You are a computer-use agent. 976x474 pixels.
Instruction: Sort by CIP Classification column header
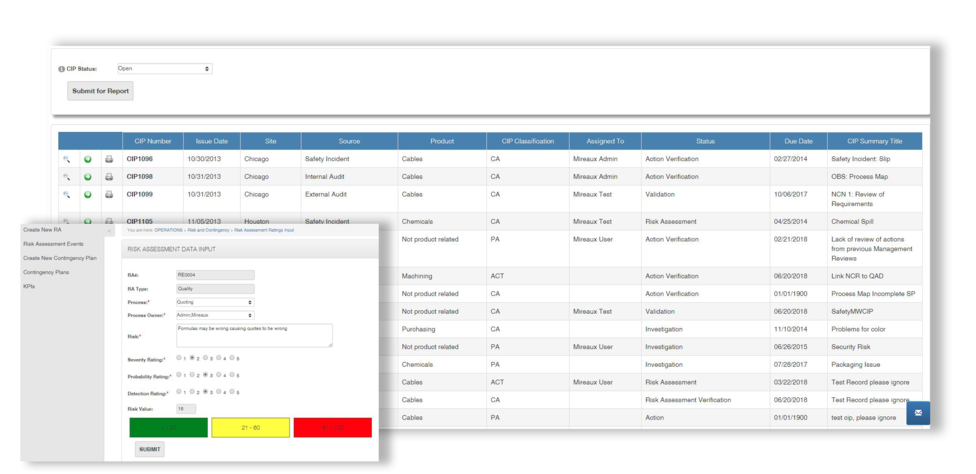tap(527, 141)
